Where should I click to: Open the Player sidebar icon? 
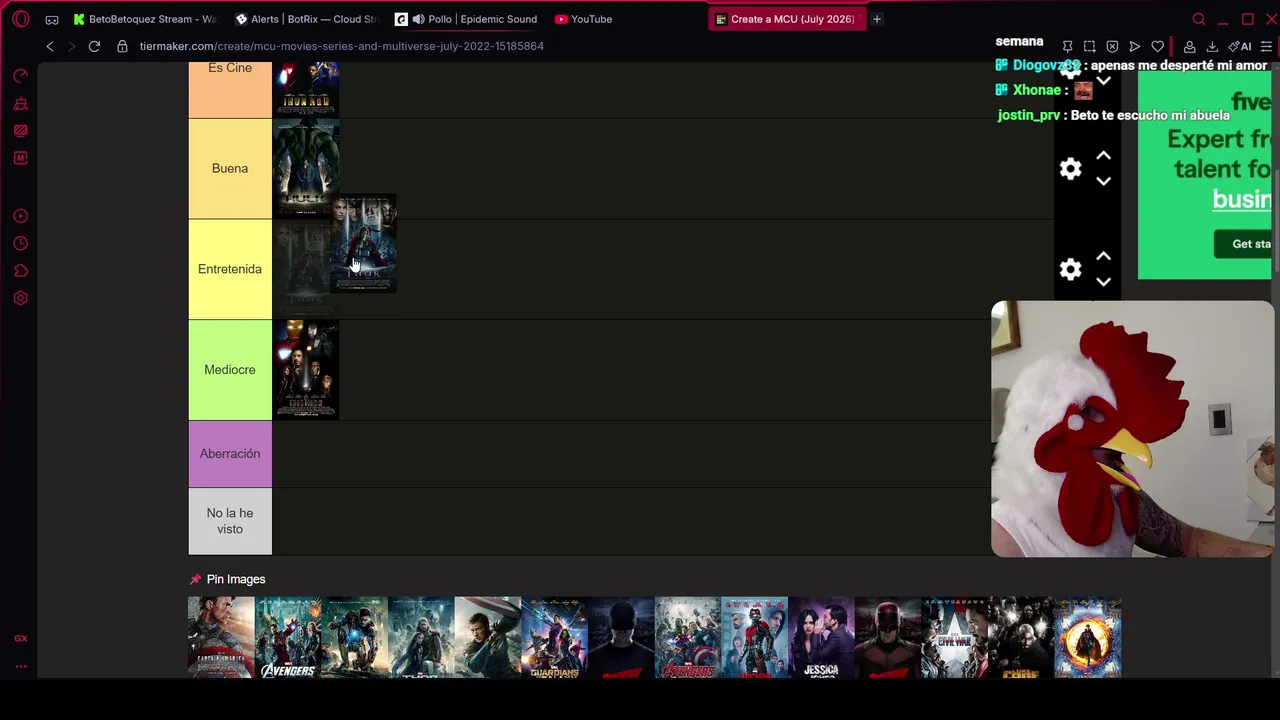[21, 216]
